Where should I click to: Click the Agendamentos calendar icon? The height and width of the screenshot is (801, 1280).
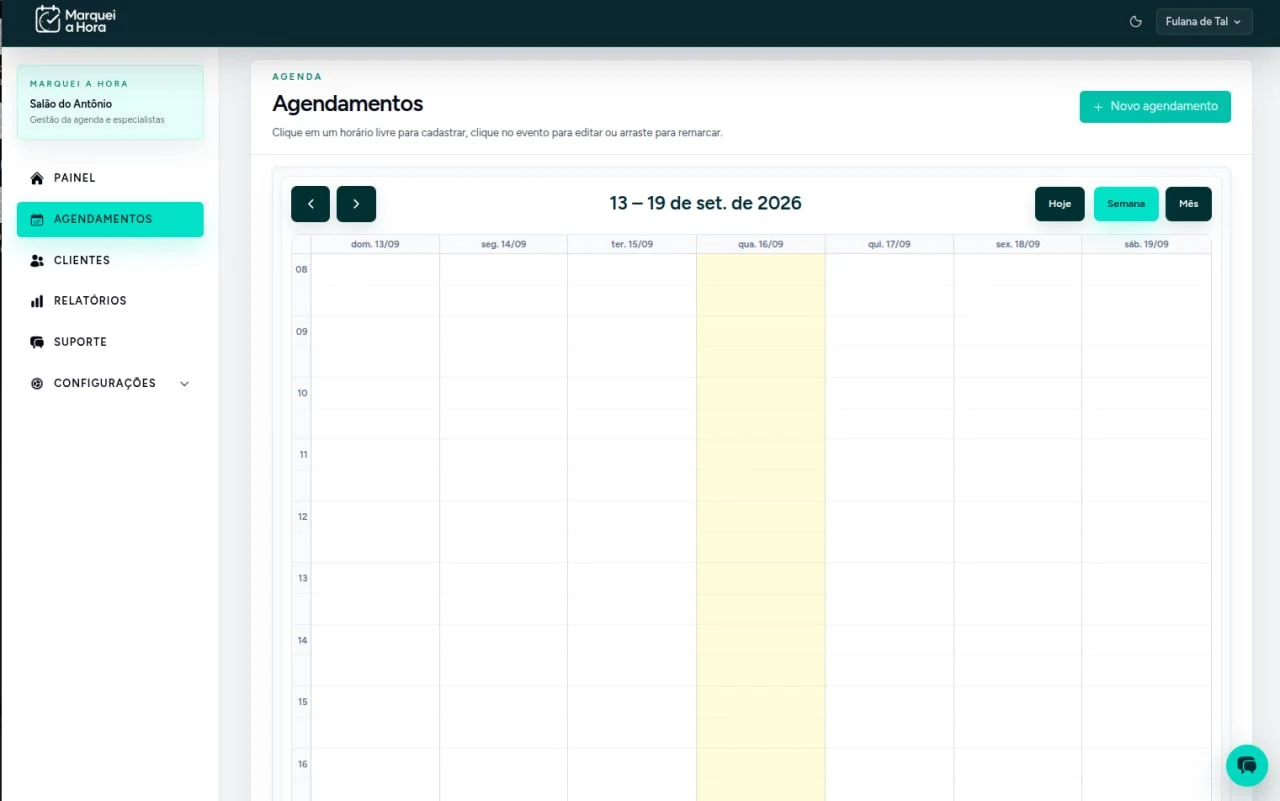(37, 219)
